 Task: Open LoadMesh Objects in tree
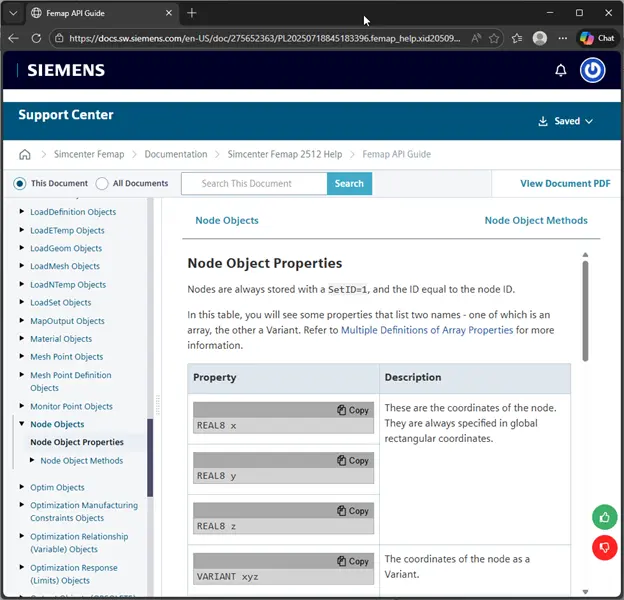tap(65, 266)
